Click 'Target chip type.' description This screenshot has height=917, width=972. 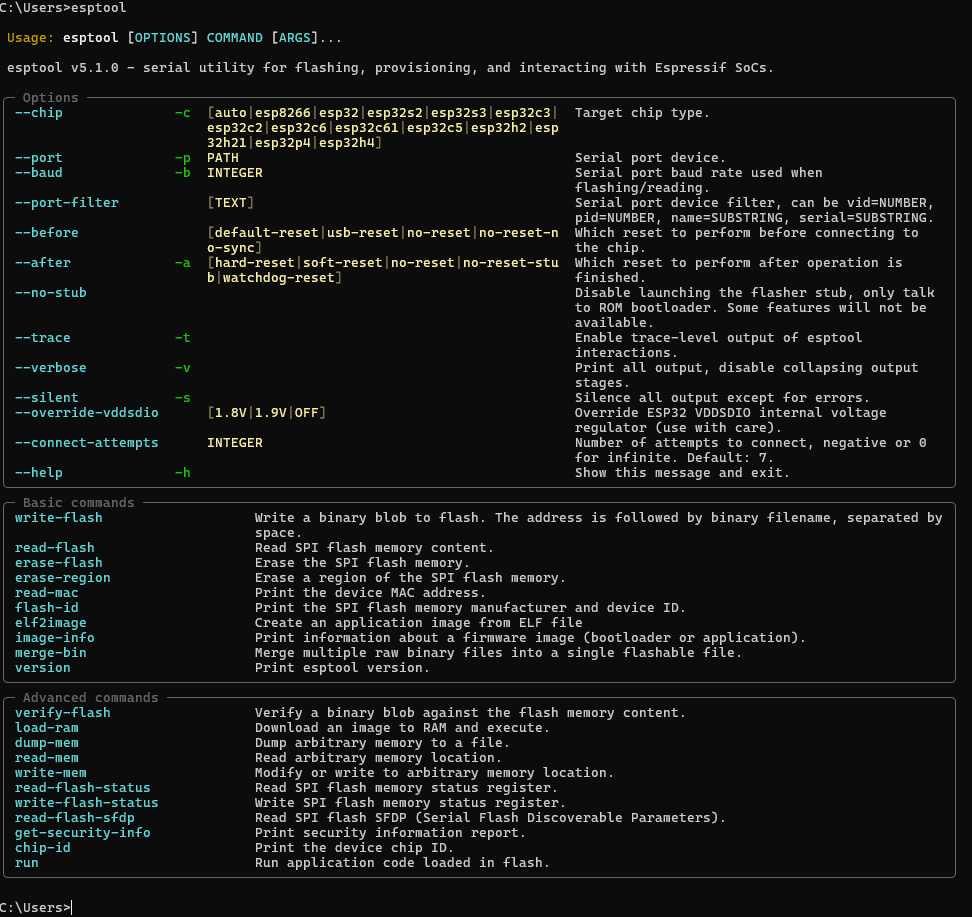point(642,113)
